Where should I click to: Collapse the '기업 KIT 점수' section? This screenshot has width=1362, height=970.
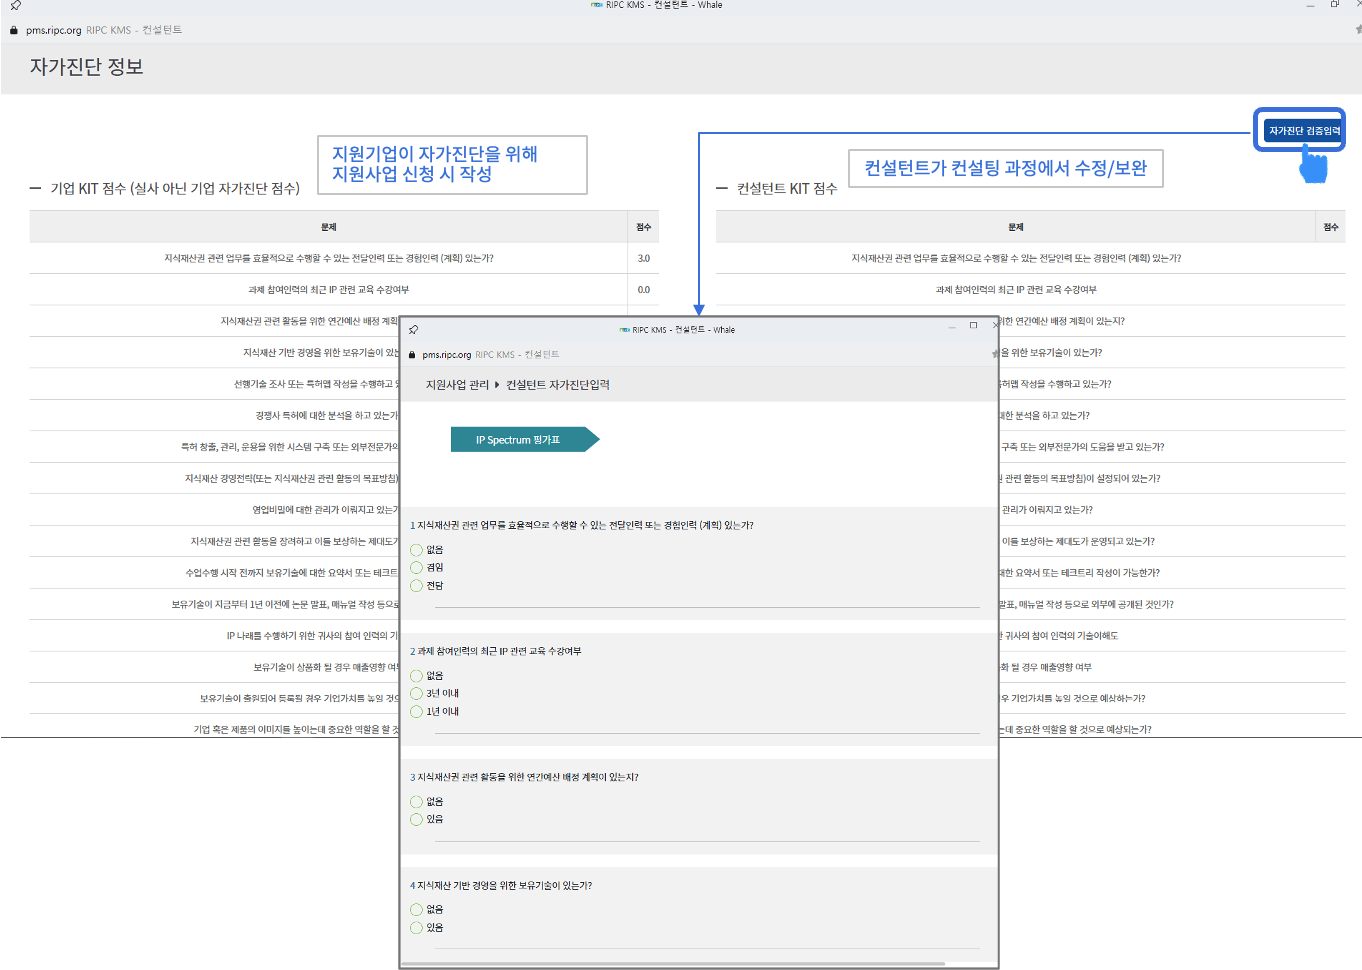click(x=36, y=188)
